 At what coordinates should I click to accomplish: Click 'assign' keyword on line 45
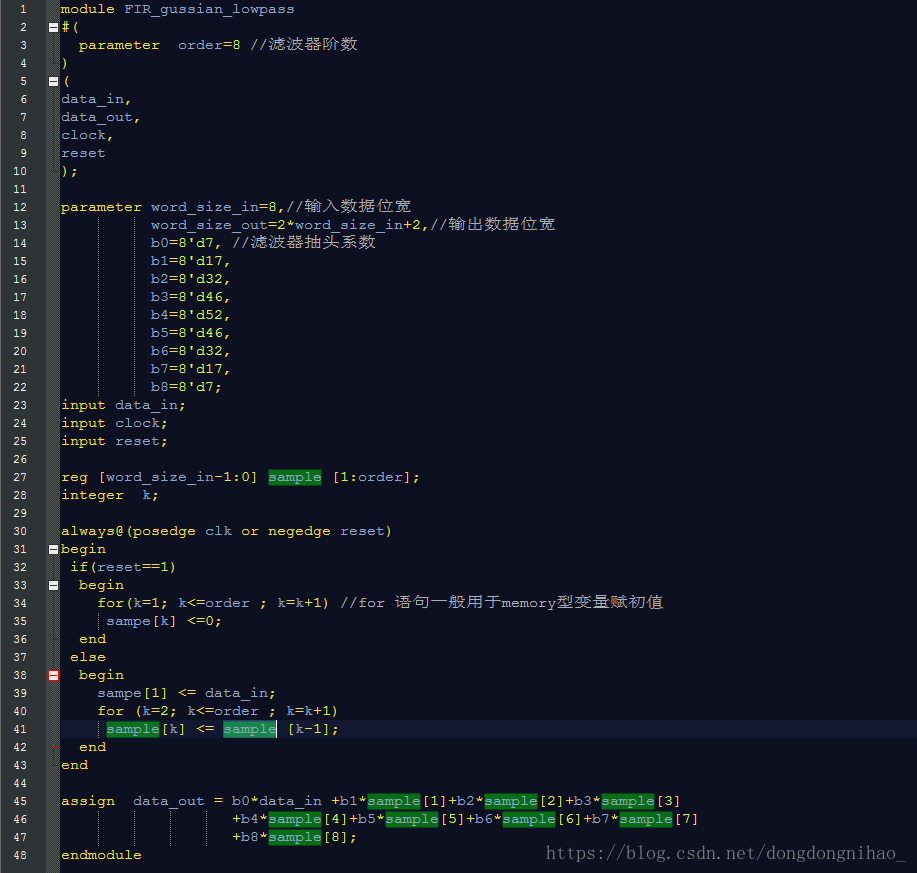click(88, 801)
